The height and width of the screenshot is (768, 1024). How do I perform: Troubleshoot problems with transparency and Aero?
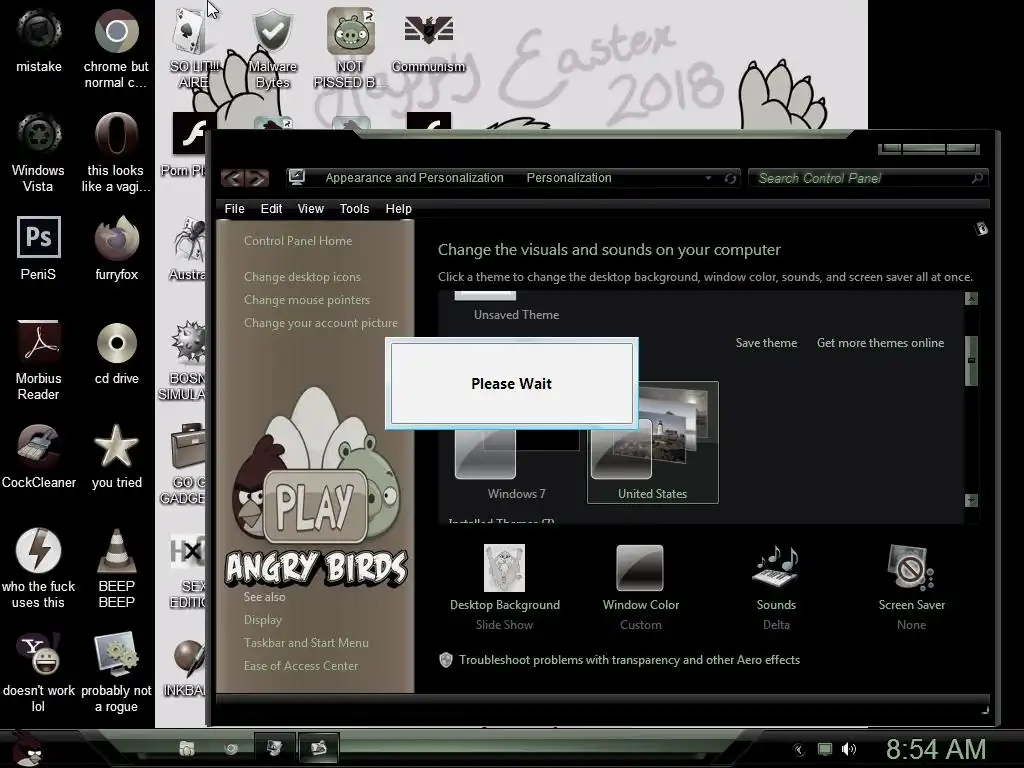[x=629, y=660]
